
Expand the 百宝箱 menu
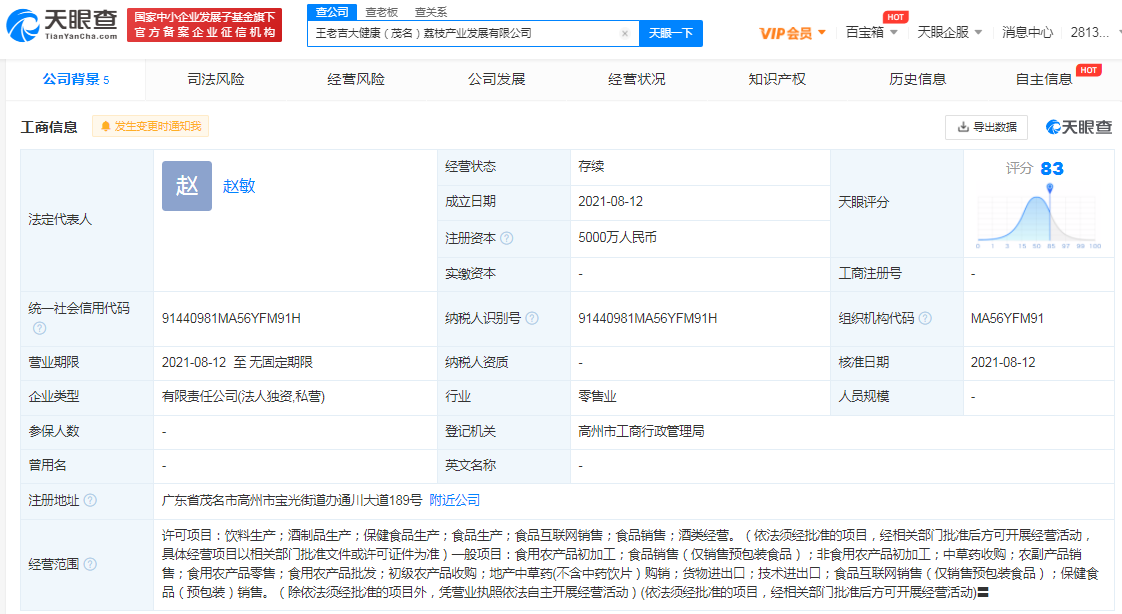(x=872, y=33)
